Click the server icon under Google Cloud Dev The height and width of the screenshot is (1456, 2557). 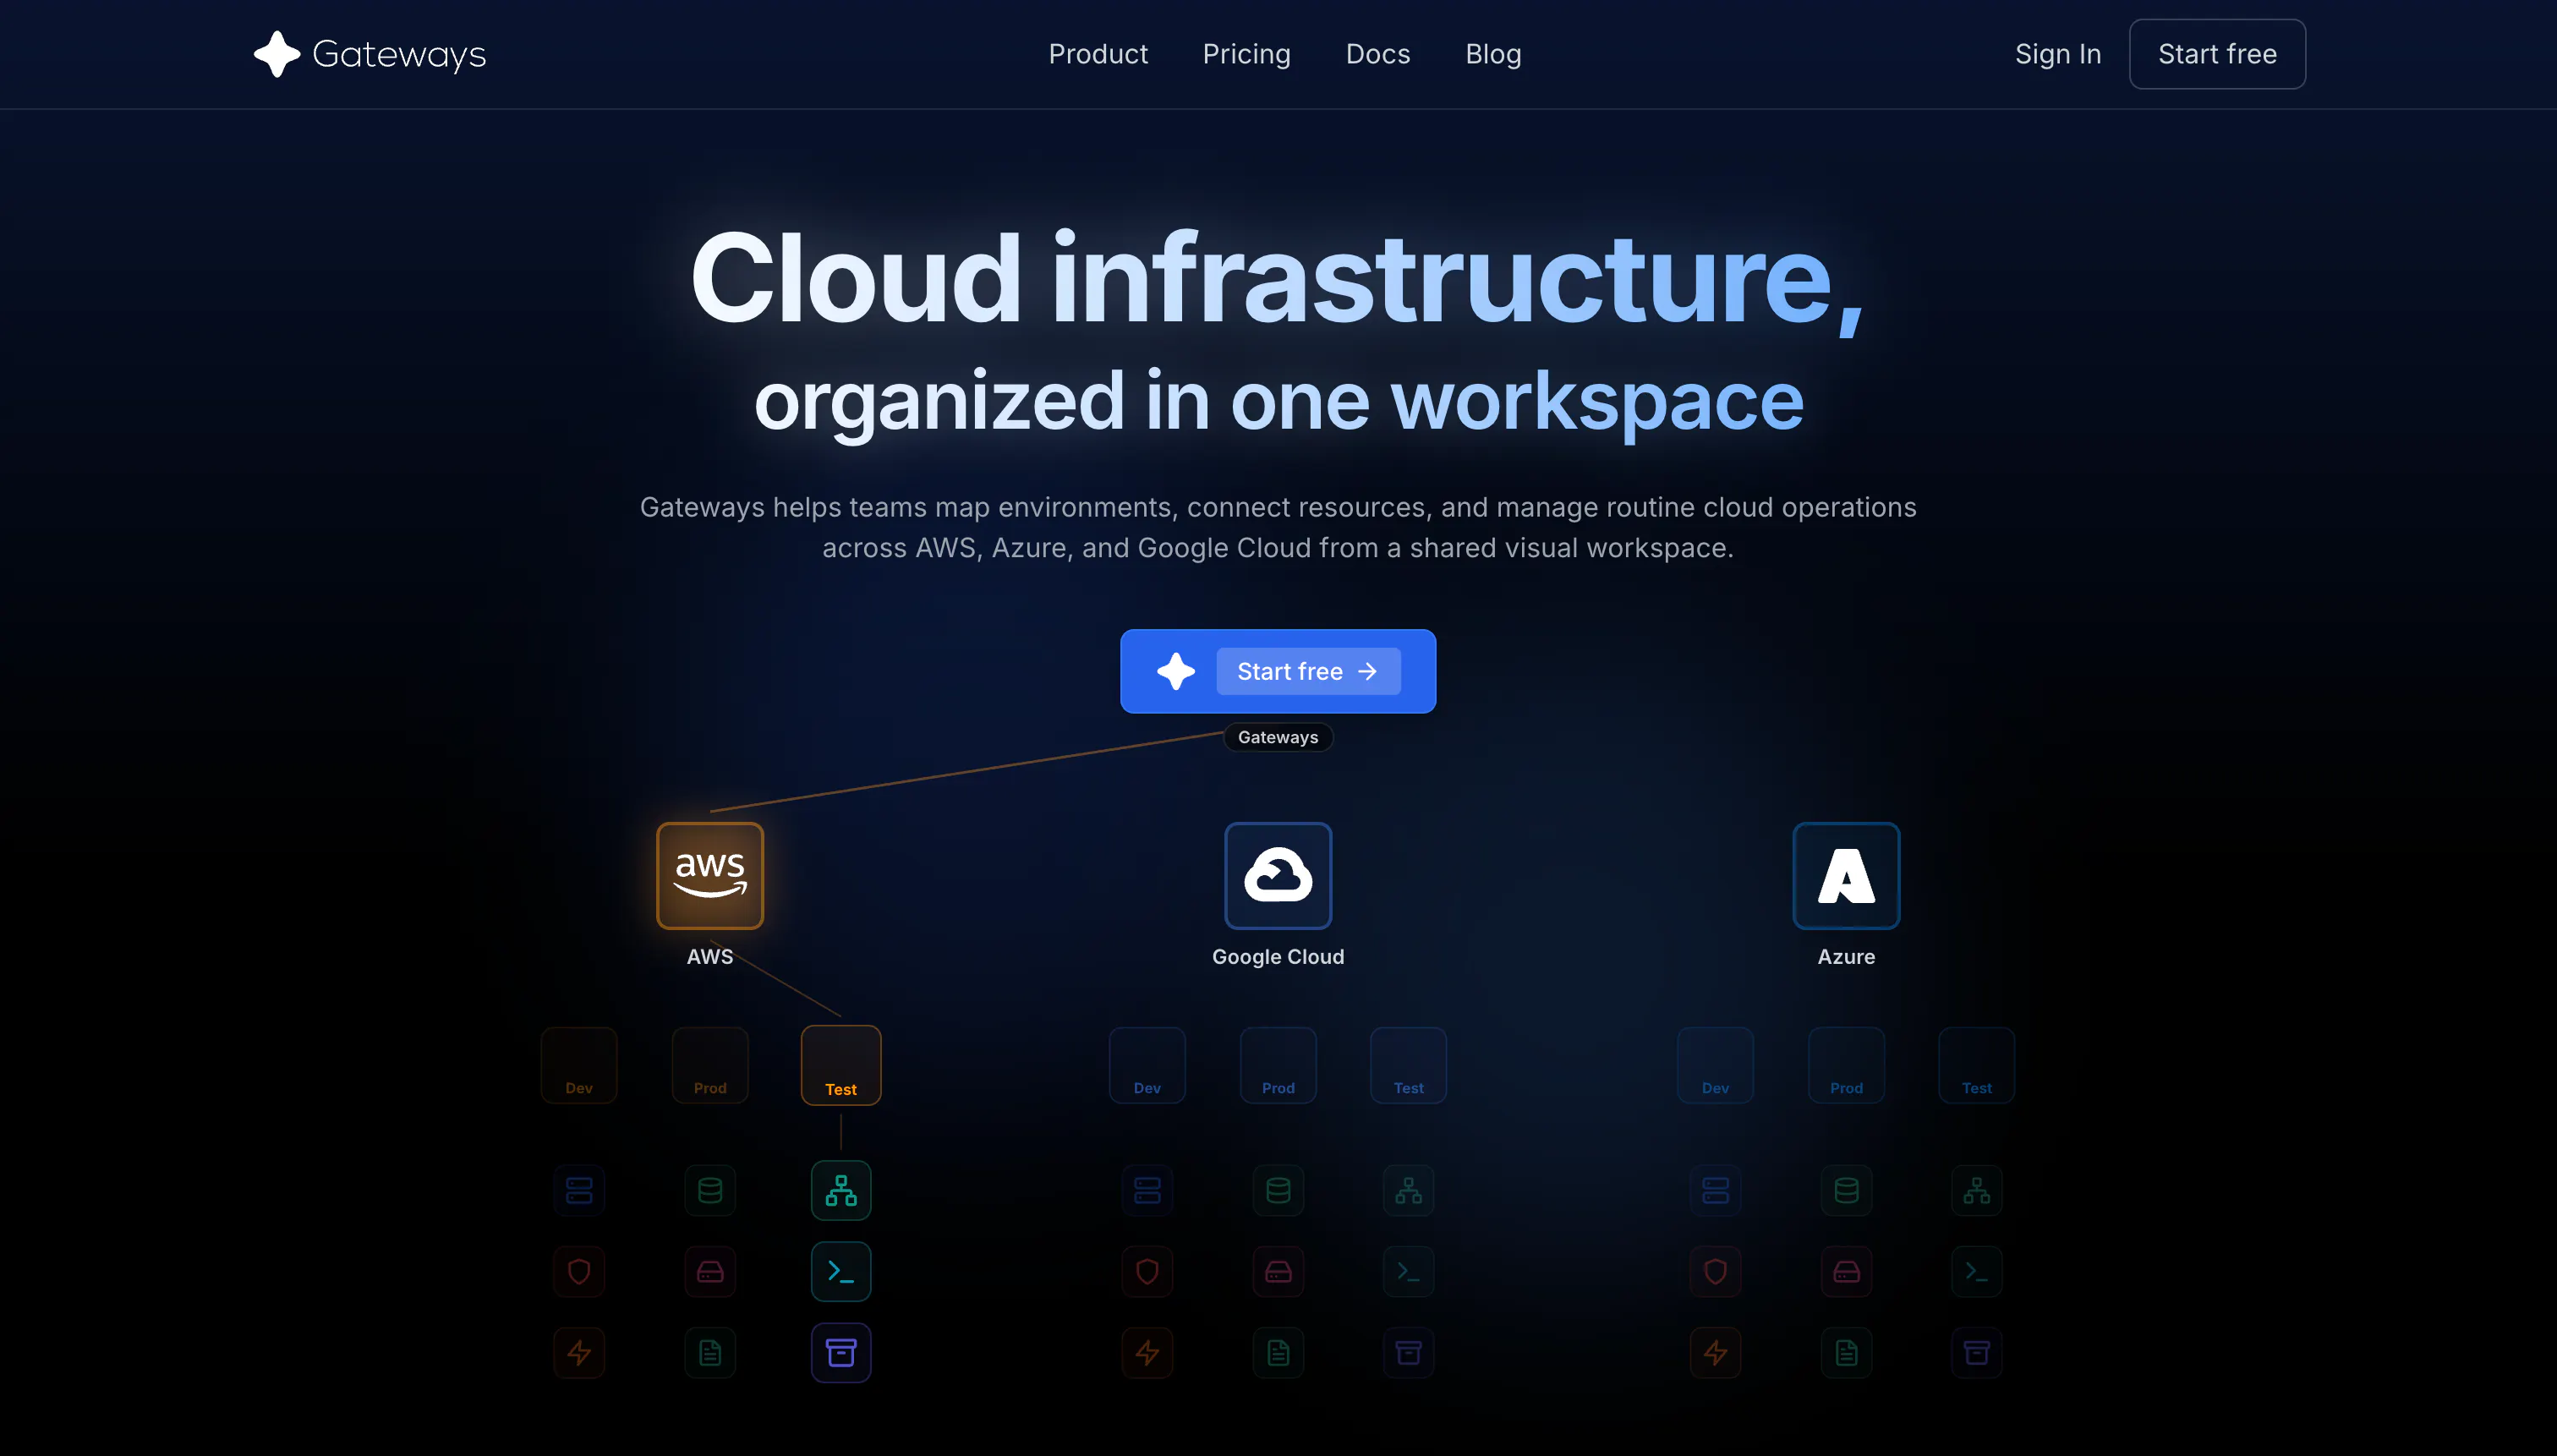[x=1147, y=1190]
